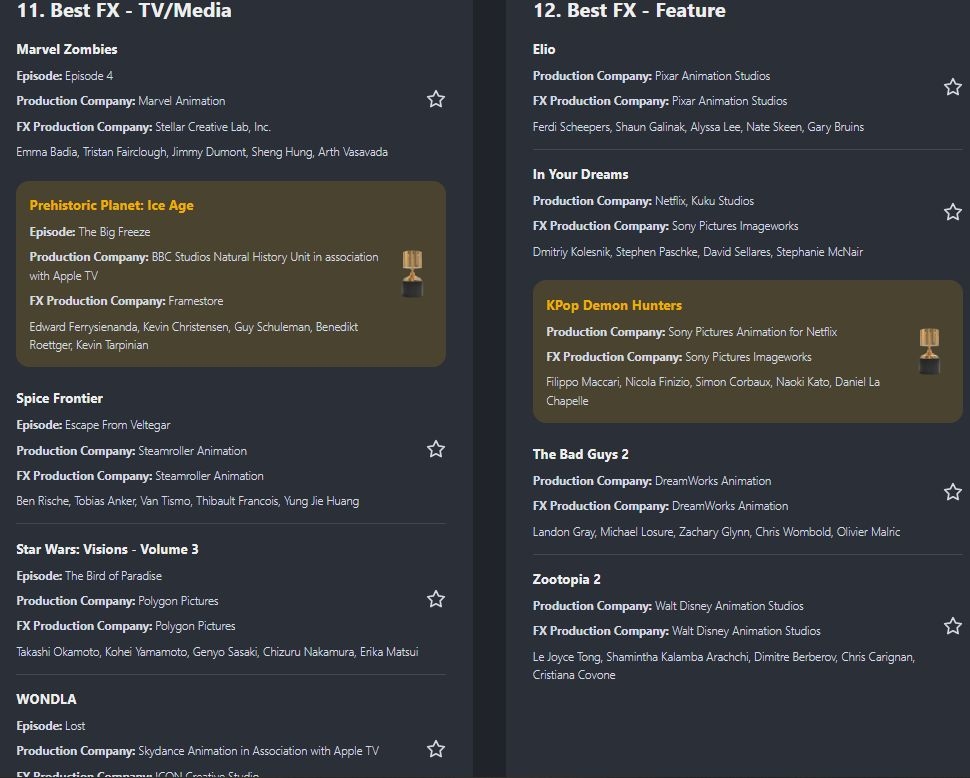Image resolution: width=970 pixels, height=778 pixels.
Task: Open Prehistoric Planet: Ice Age title
Action: [111, 205]
